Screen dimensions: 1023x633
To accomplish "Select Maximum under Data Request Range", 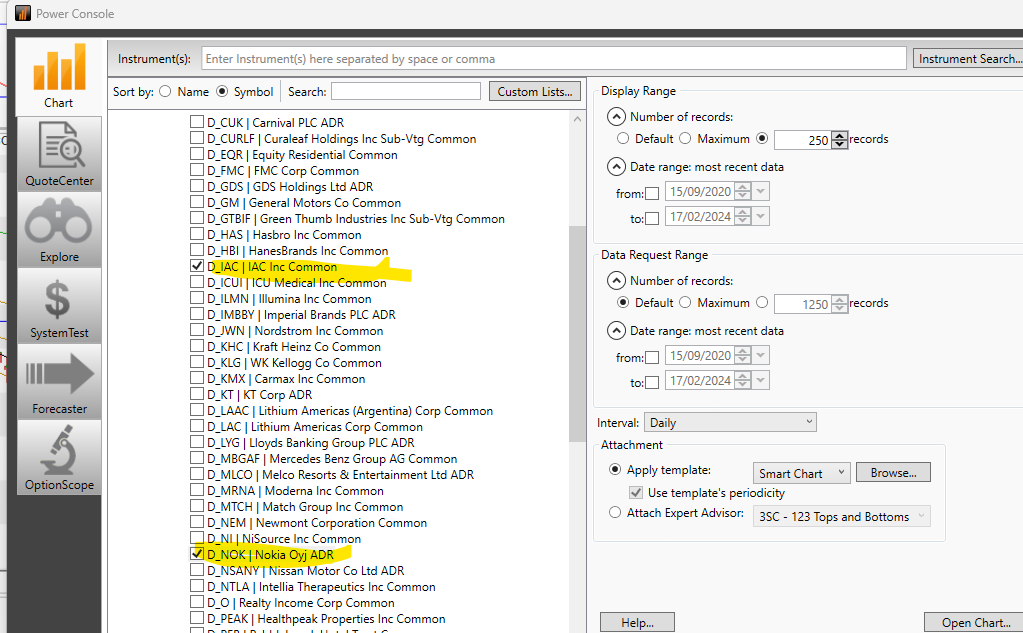I will click(684, 302).
